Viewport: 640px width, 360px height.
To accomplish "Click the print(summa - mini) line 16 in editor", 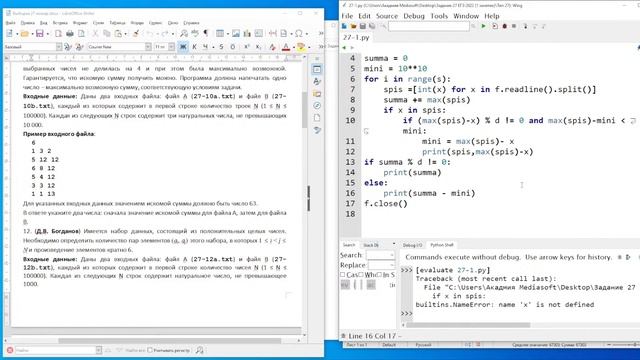I will click(429, 193).
